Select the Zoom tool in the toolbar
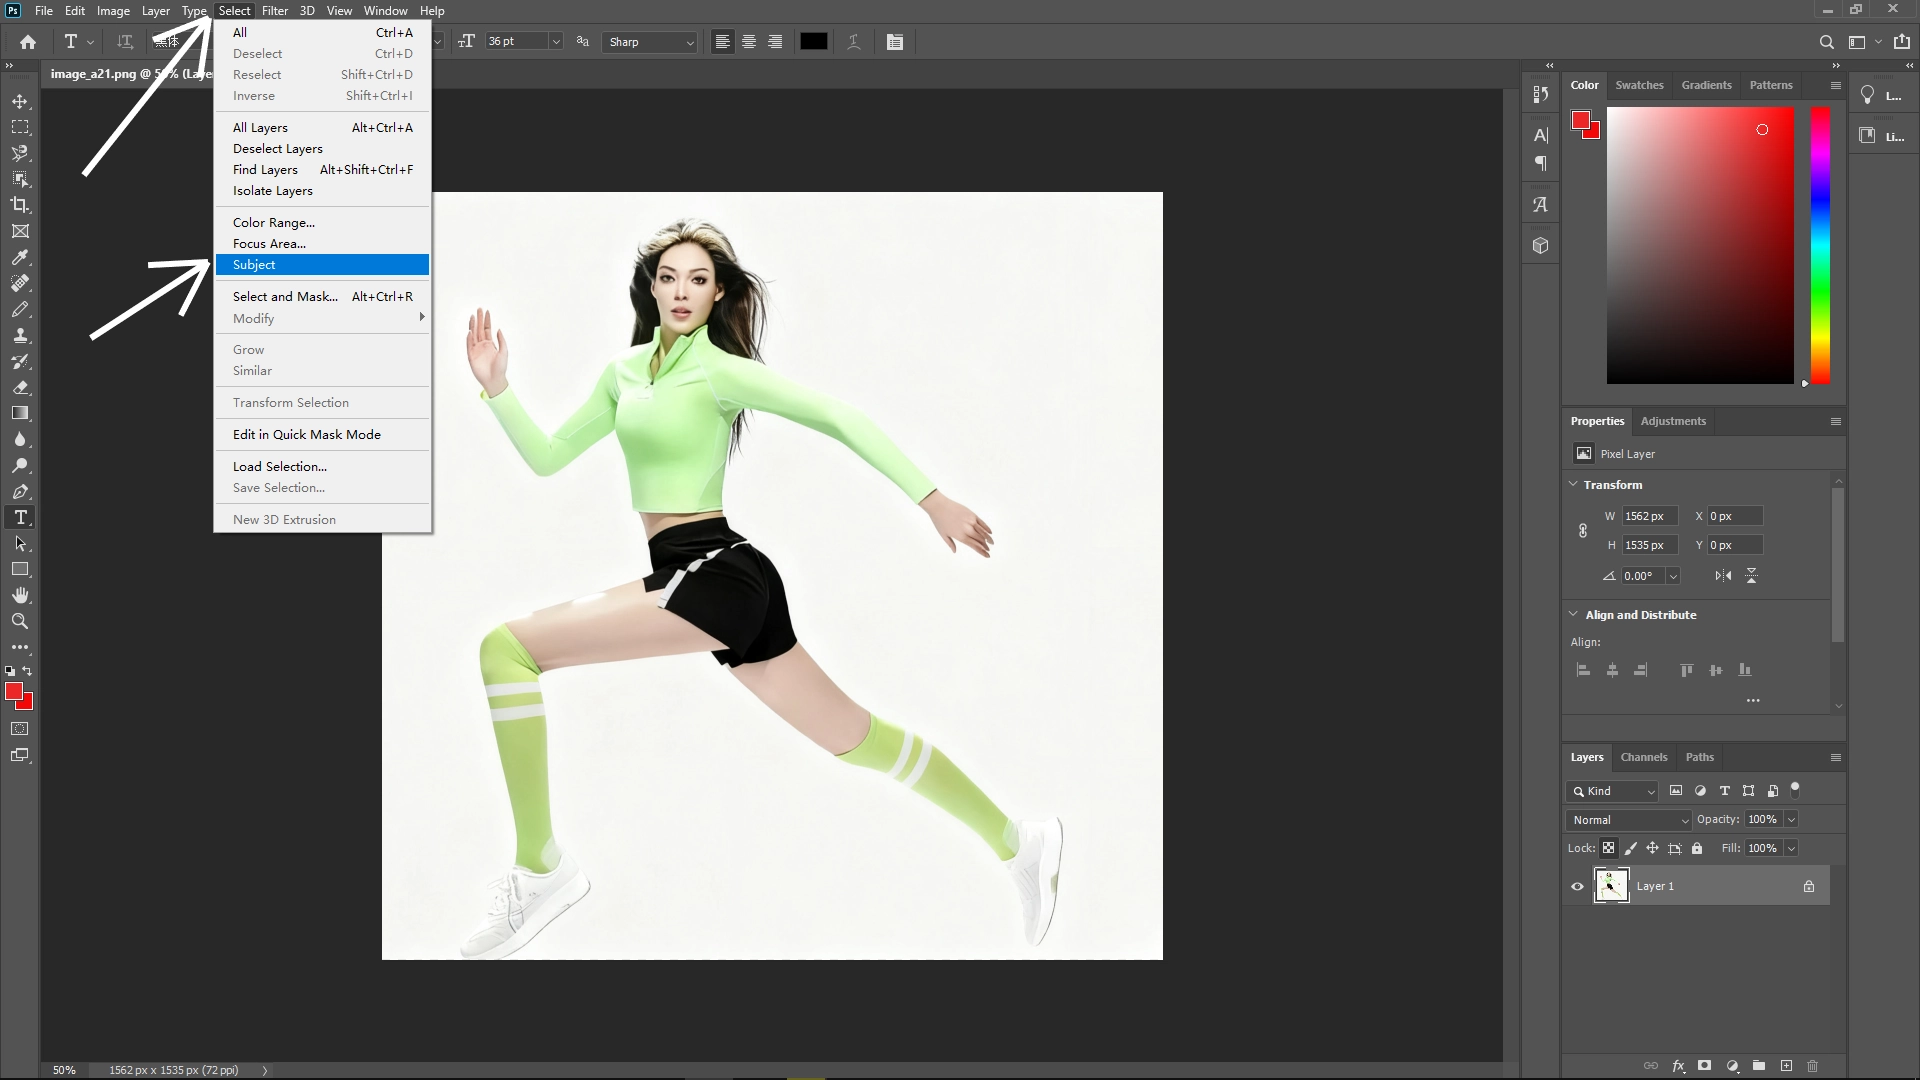 coord(20,621)
